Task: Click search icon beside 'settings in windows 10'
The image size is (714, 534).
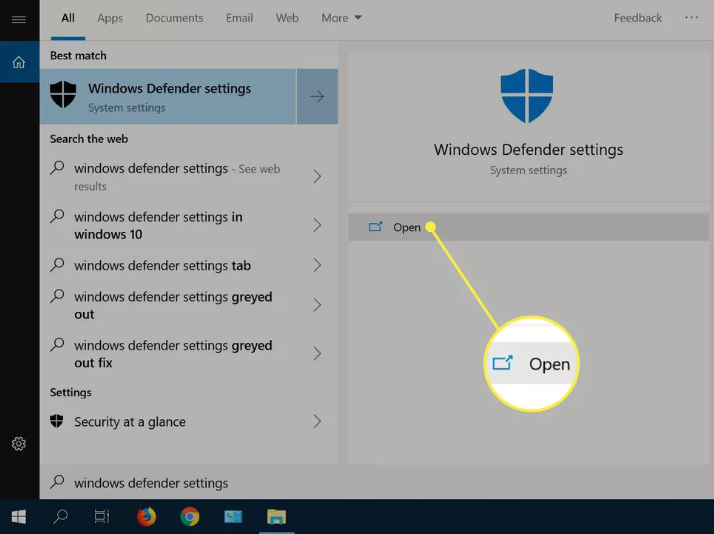Action: [57, 216]
